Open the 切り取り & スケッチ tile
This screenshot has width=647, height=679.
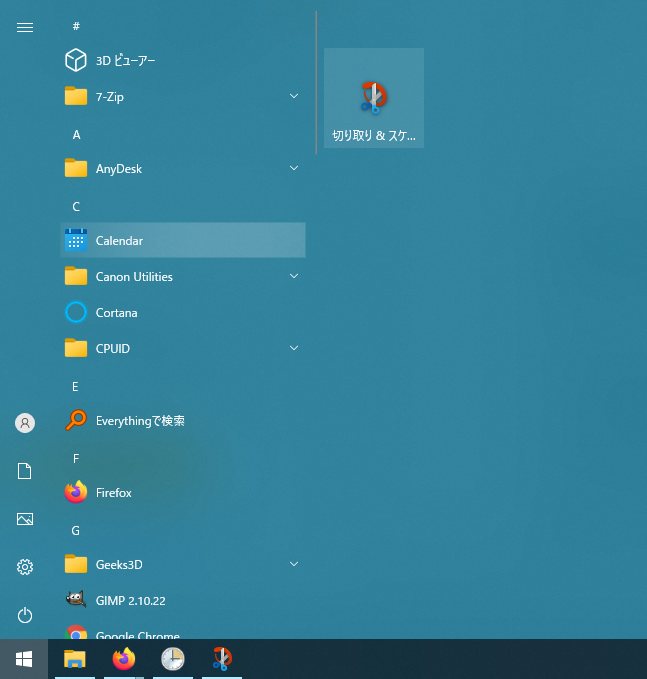[x=374, y=98]
